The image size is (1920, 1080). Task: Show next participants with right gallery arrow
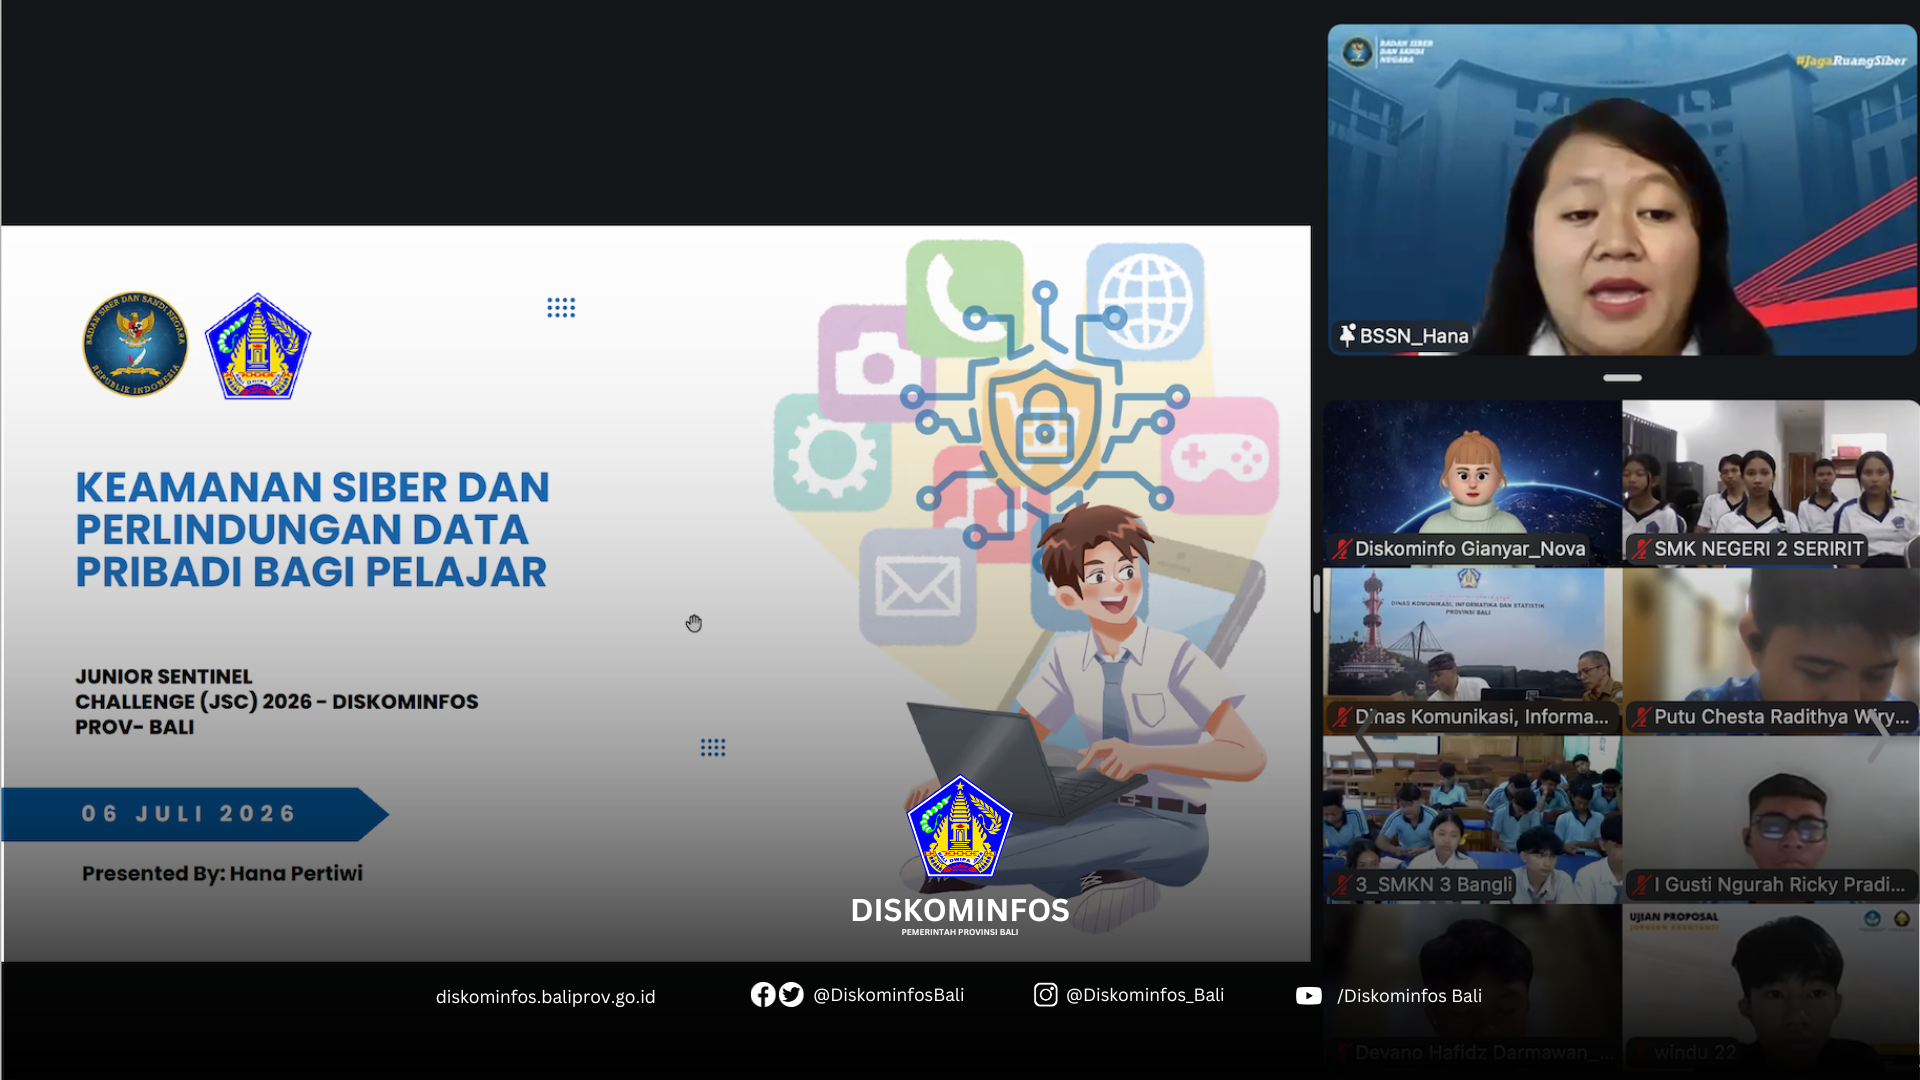pos(1880,738)
